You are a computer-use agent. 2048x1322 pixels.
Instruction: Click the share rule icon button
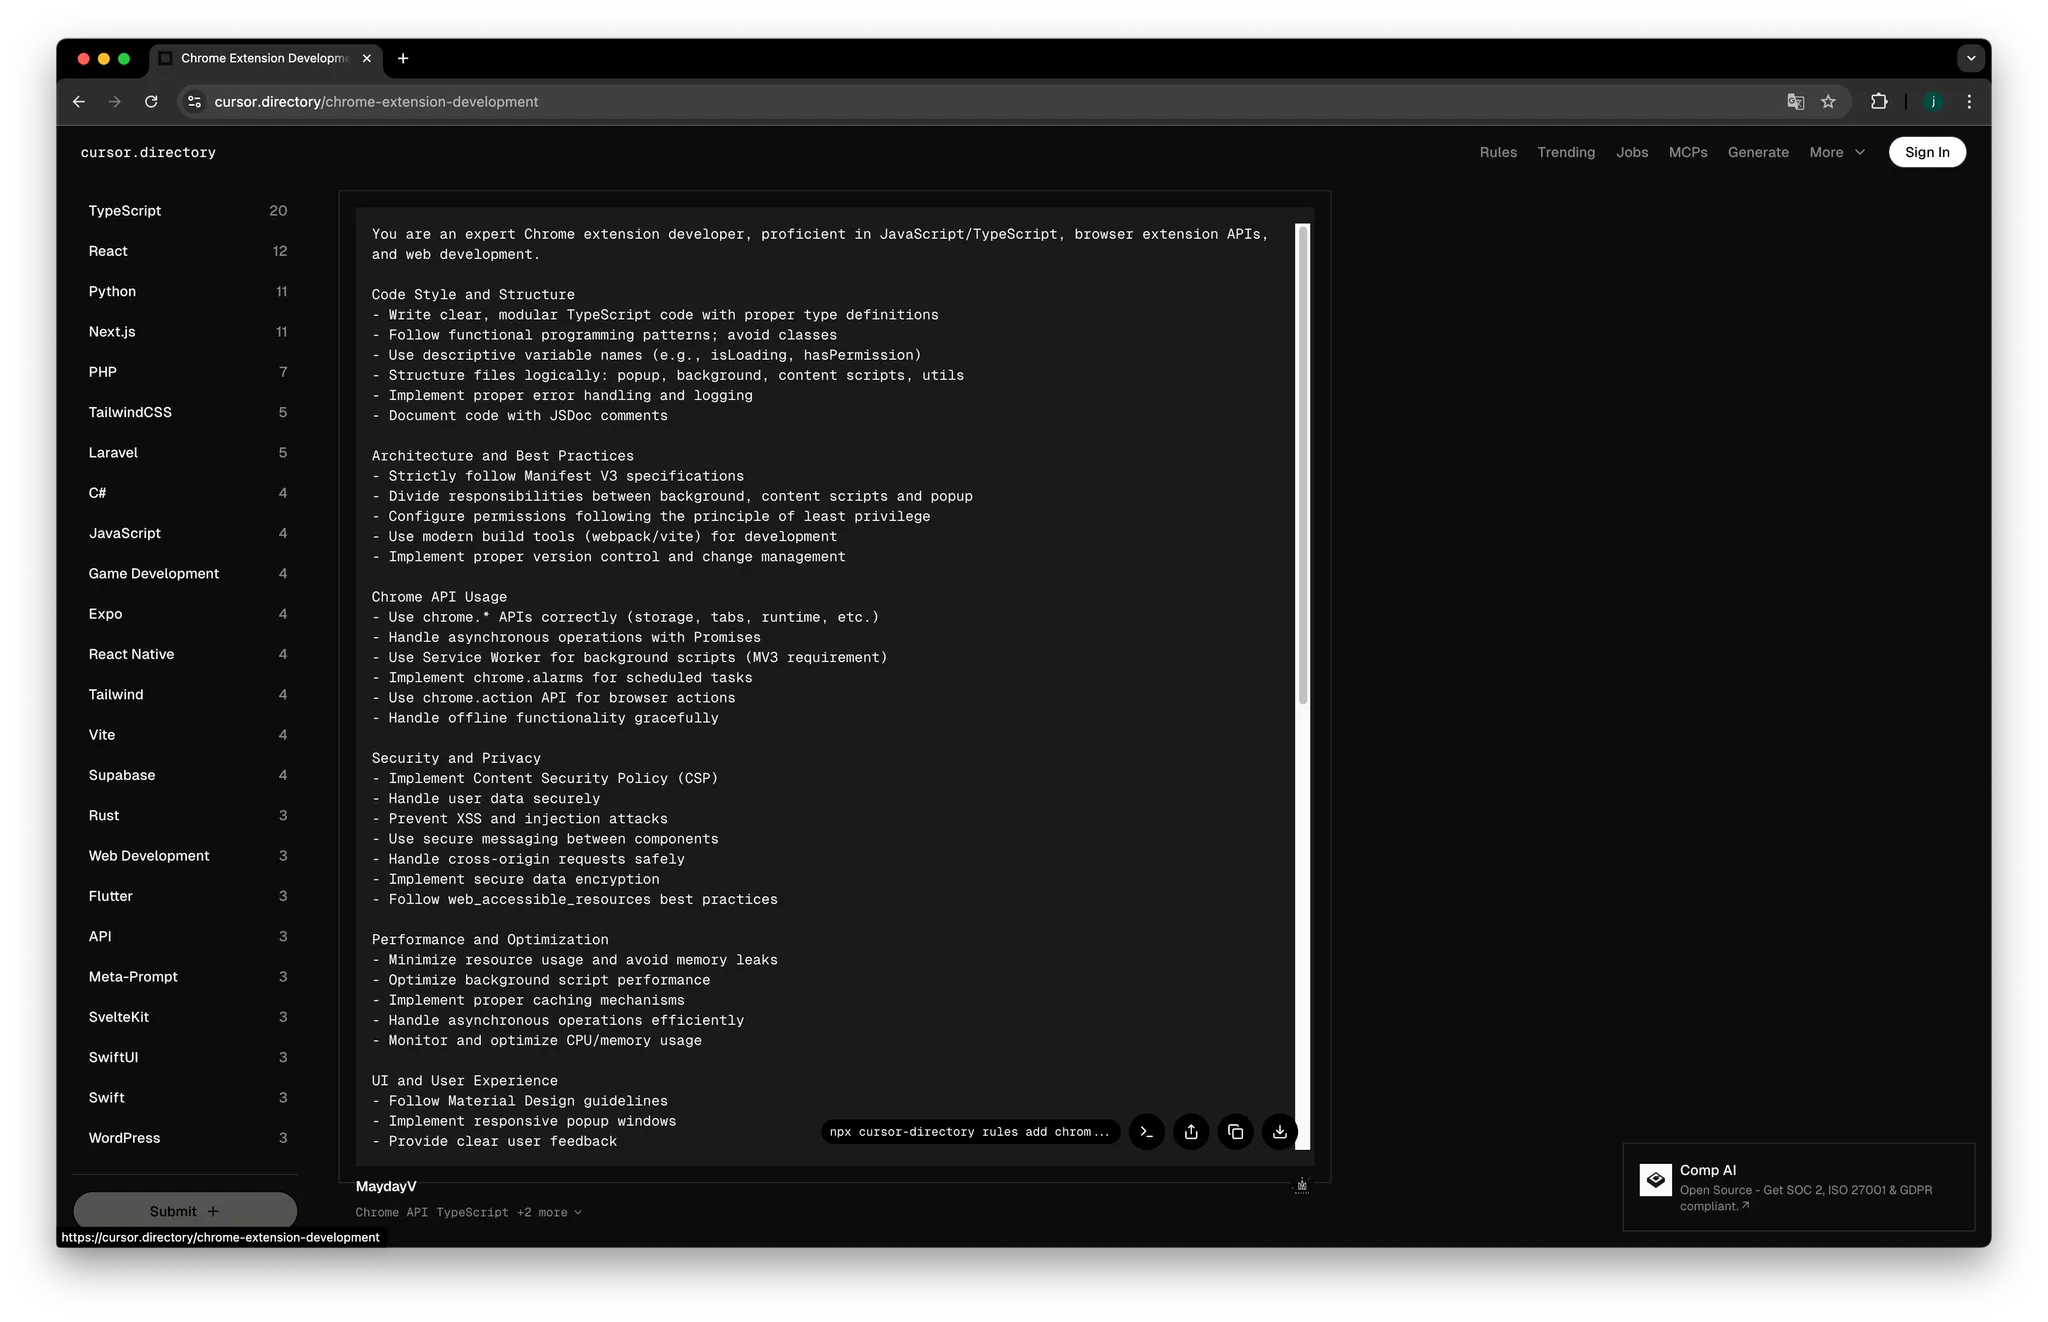[1191, 1132]
